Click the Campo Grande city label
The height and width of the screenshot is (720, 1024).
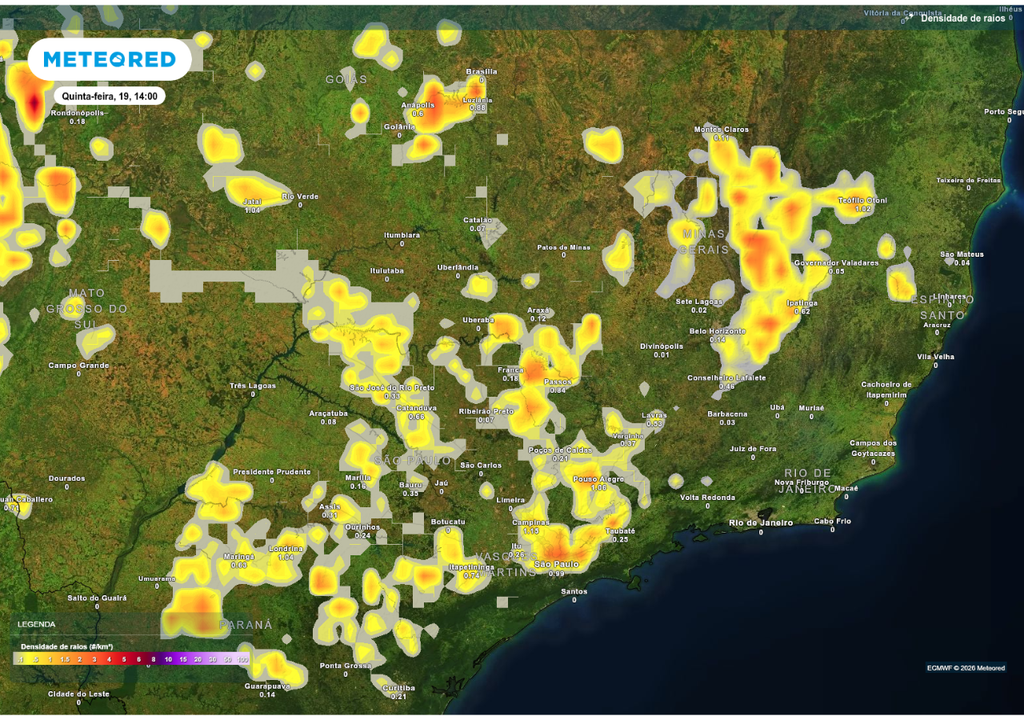click(x=77, y=366)
